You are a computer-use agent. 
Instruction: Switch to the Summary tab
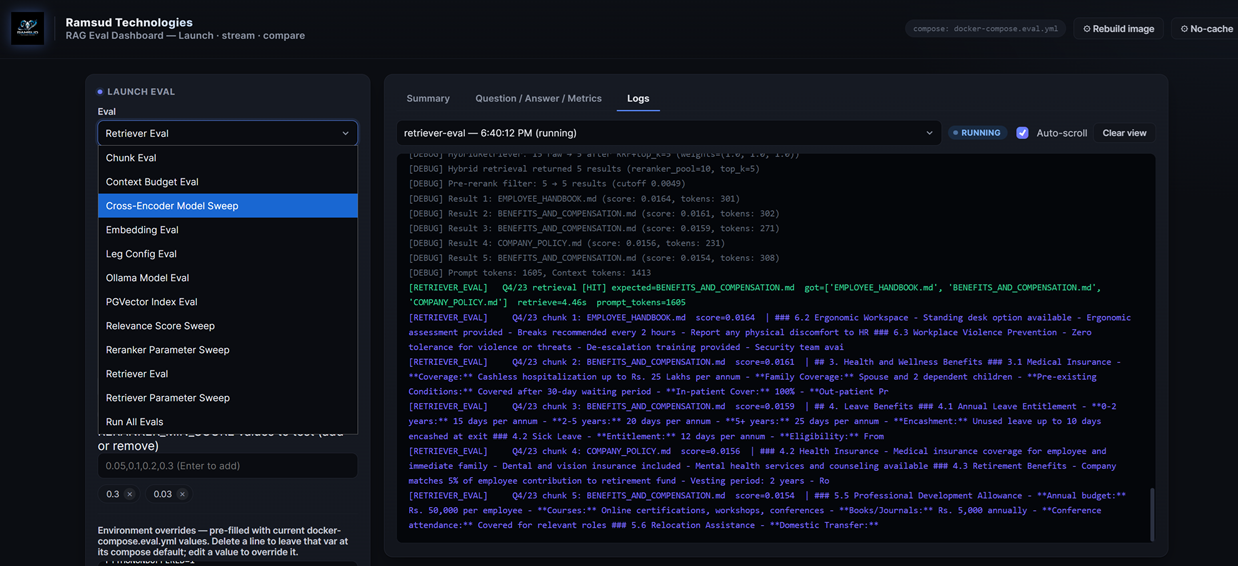(x=428, y=98)
